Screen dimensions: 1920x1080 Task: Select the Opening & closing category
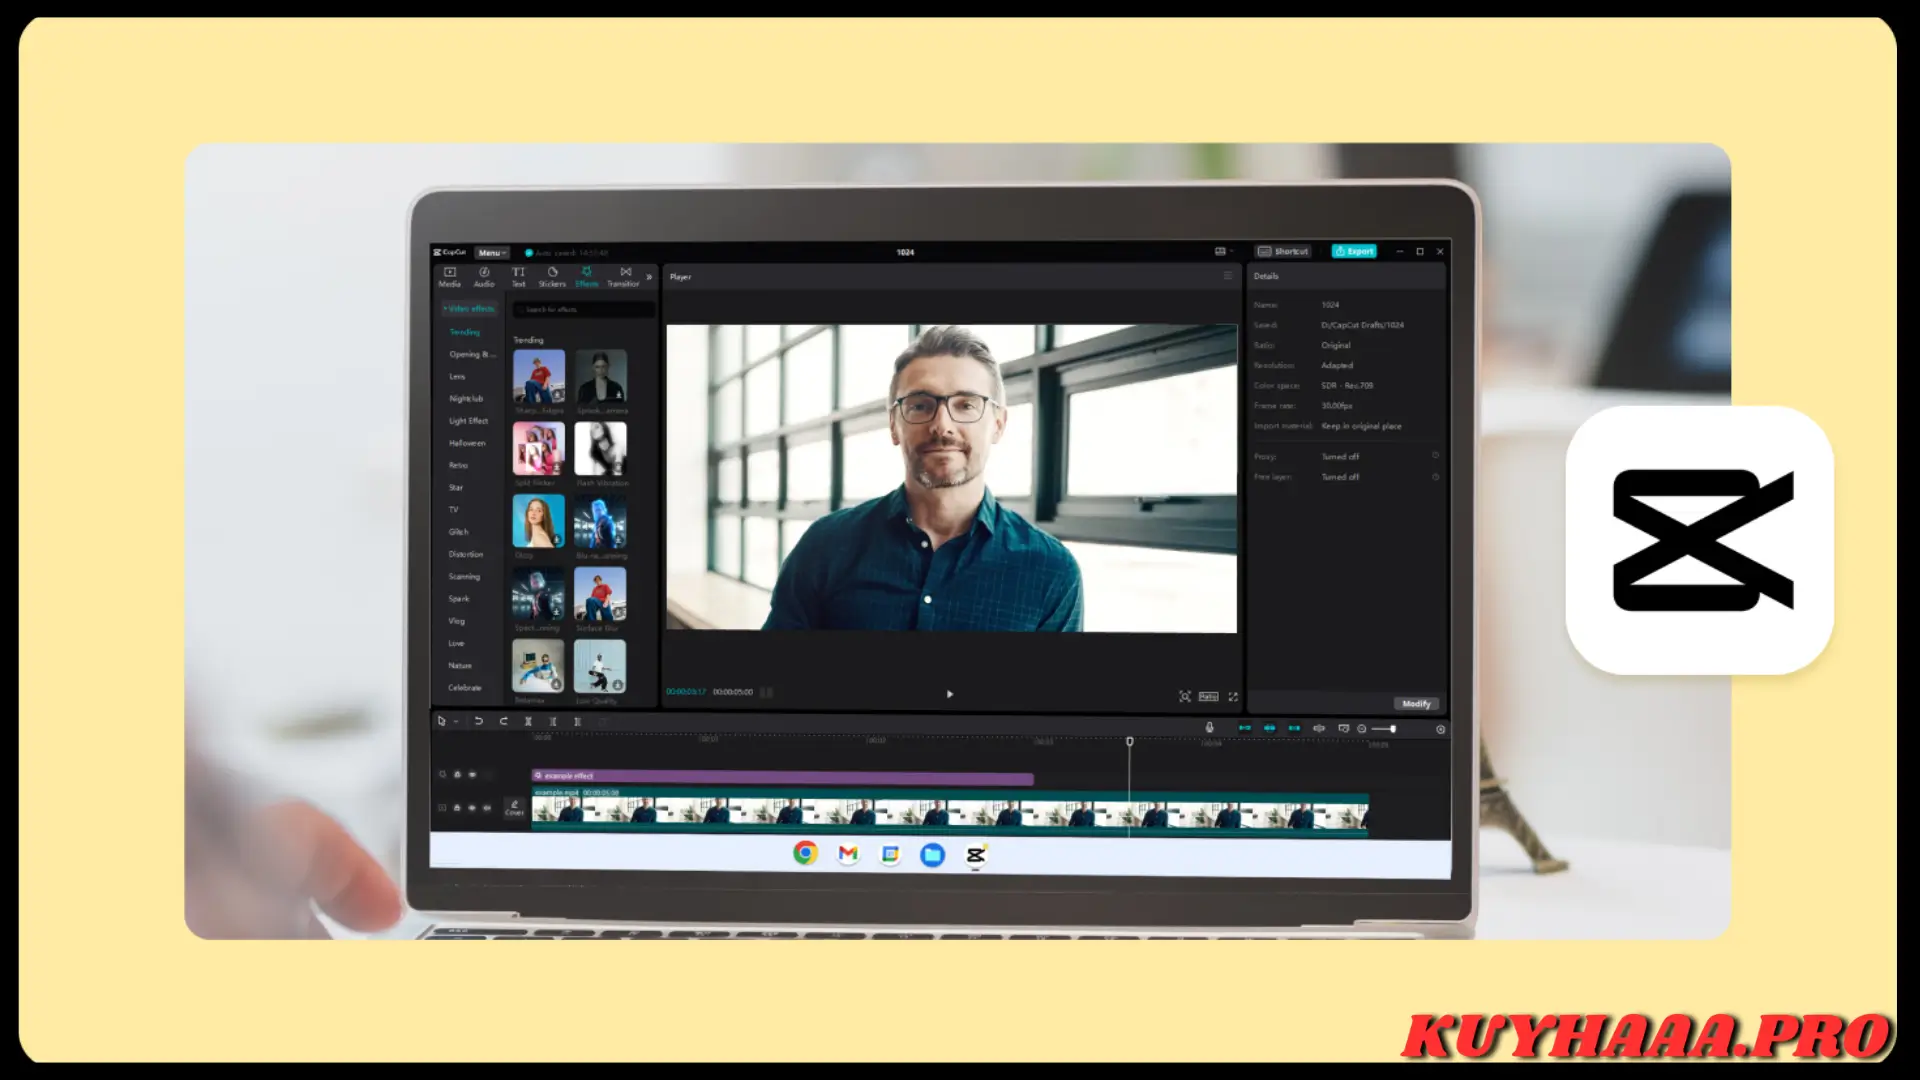471,354
